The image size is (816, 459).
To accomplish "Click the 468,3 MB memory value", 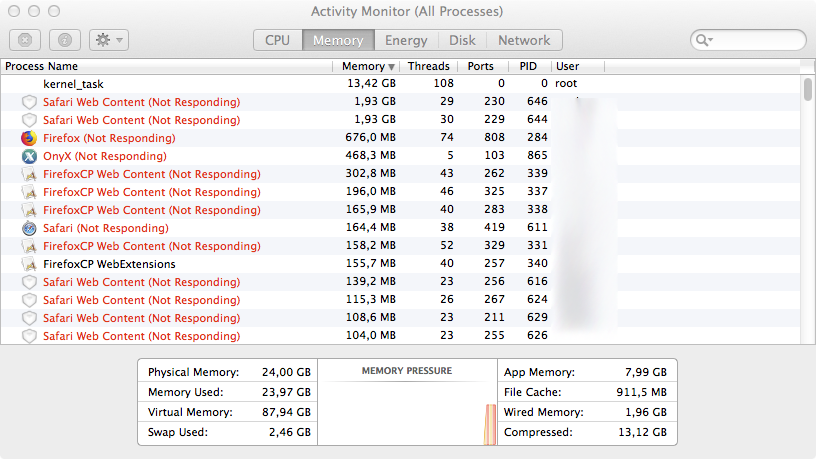I will tap(371, 155).
